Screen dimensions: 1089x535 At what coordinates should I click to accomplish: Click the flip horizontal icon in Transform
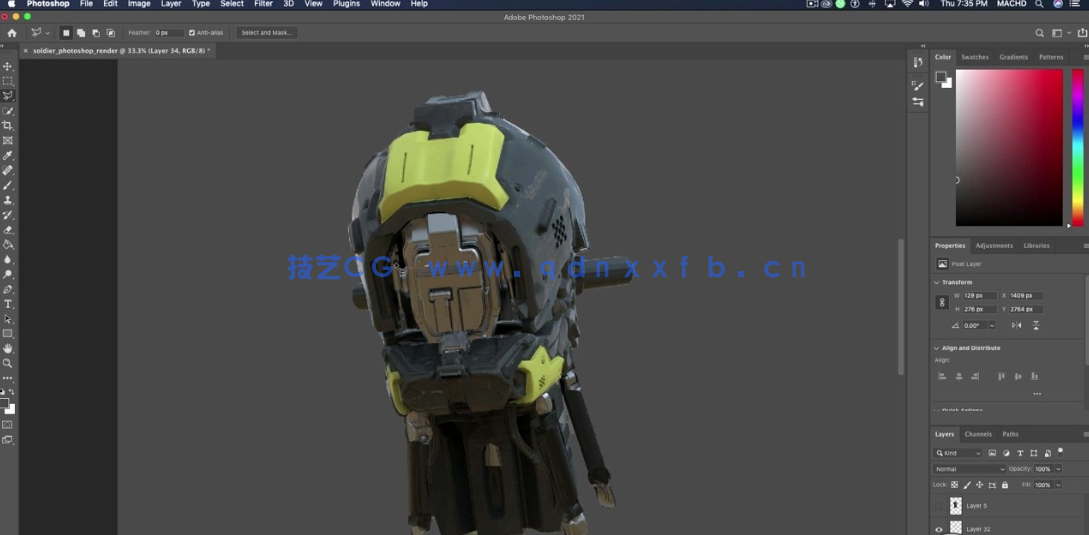(x=1017, y=325)
